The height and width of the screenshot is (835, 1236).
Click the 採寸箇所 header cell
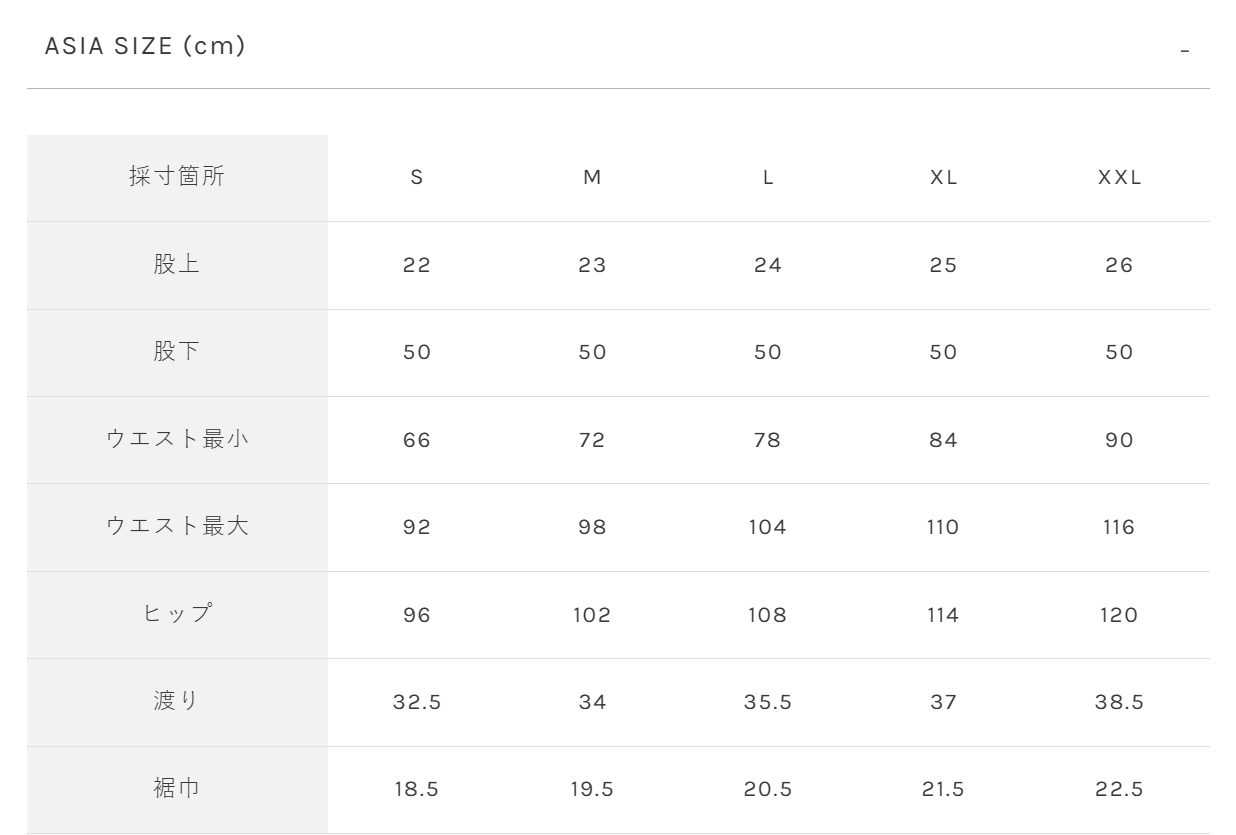[x=177, y=178]
